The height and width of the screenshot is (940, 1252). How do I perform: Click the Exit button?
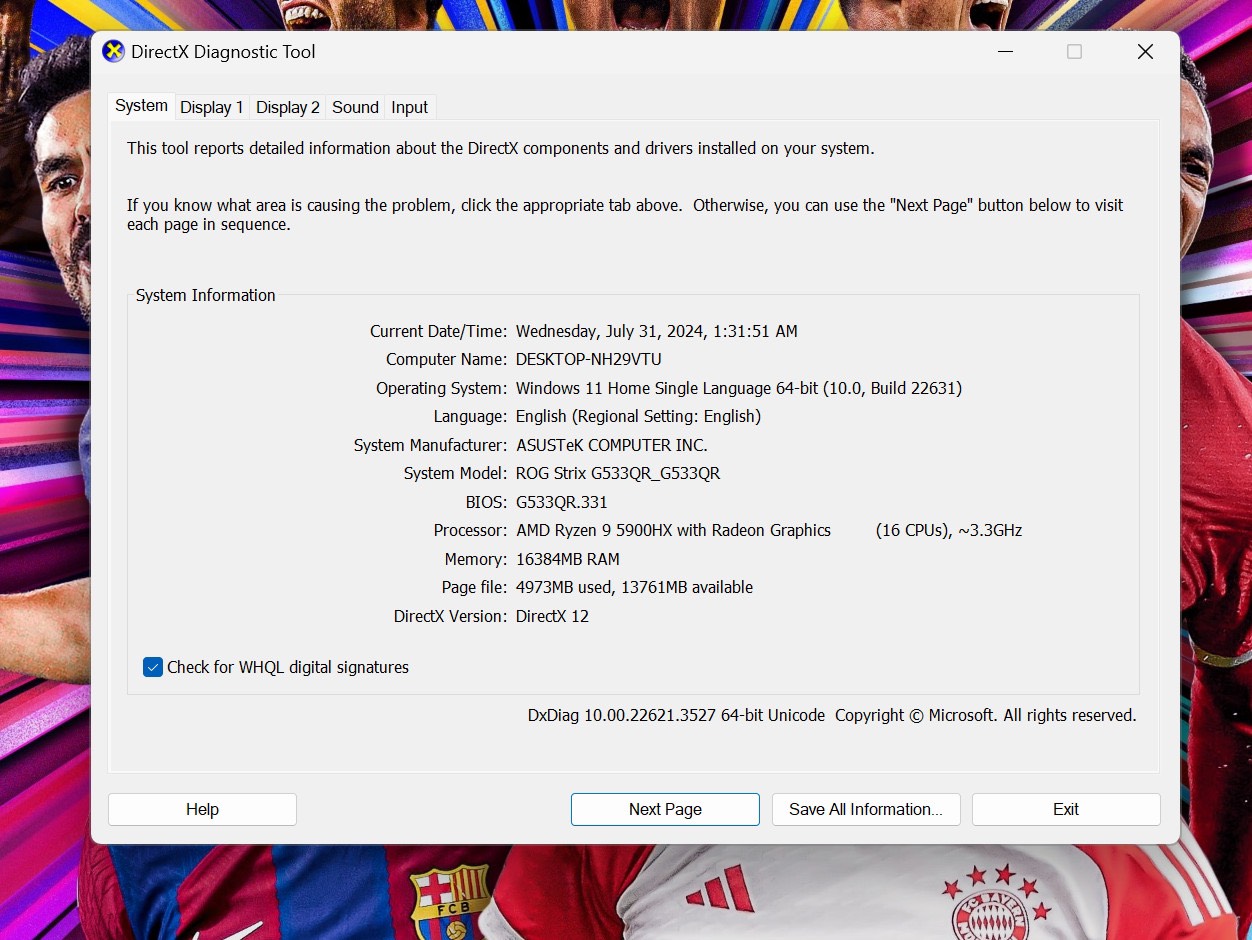click(1066, 809)
